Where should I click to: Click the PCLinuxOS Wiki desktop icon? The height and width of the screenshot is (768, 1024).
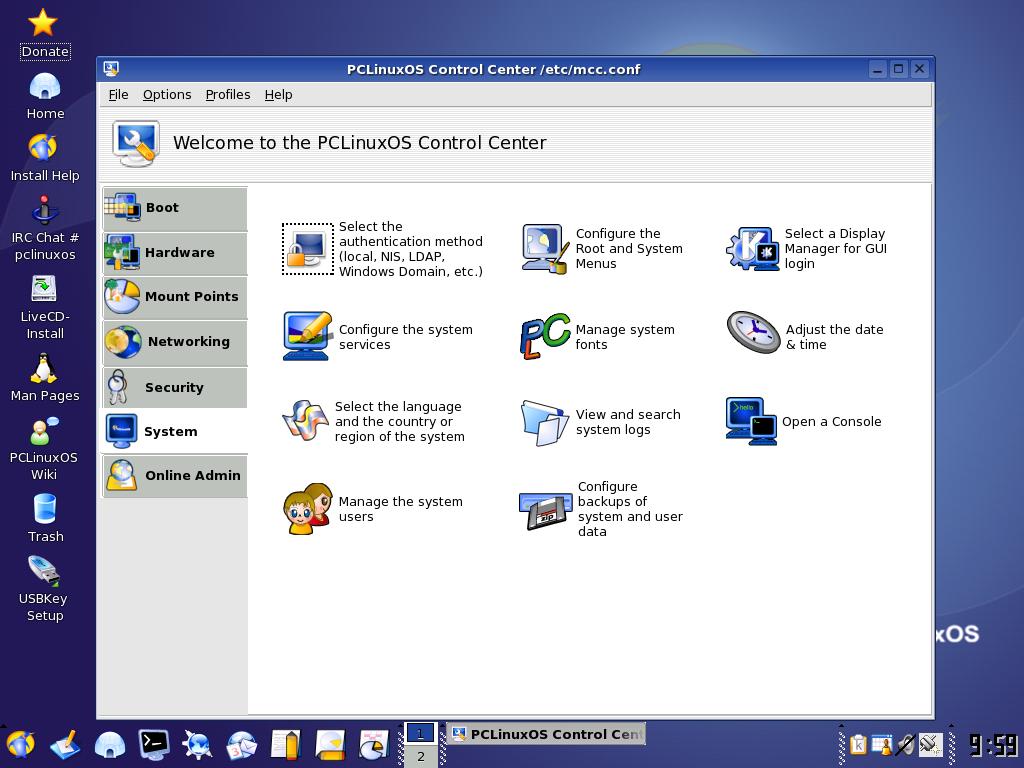pyautogui.click(x=44, y=449)
